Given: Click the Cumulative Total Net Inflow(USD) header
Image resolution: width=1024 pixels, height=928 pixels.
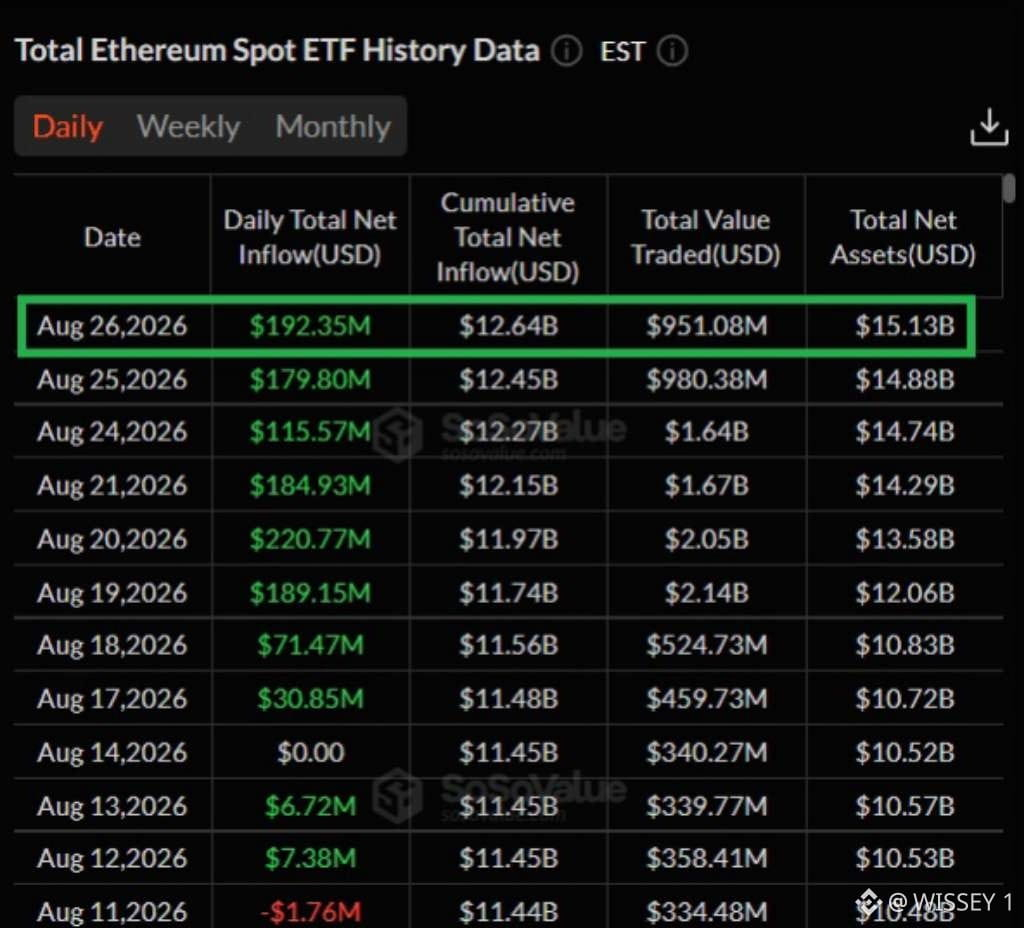Looking at the screenshot, I should click(x=508, y=237).
